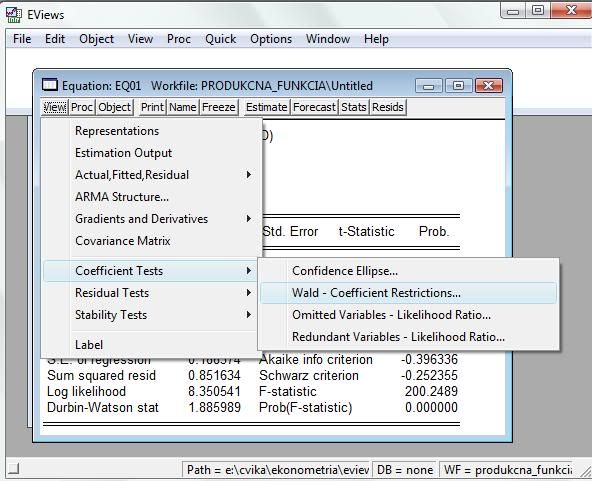Click the Sum squared resid value 0.851634
The height and width of the screenshot is (481, 592).
tap(214, 375)
